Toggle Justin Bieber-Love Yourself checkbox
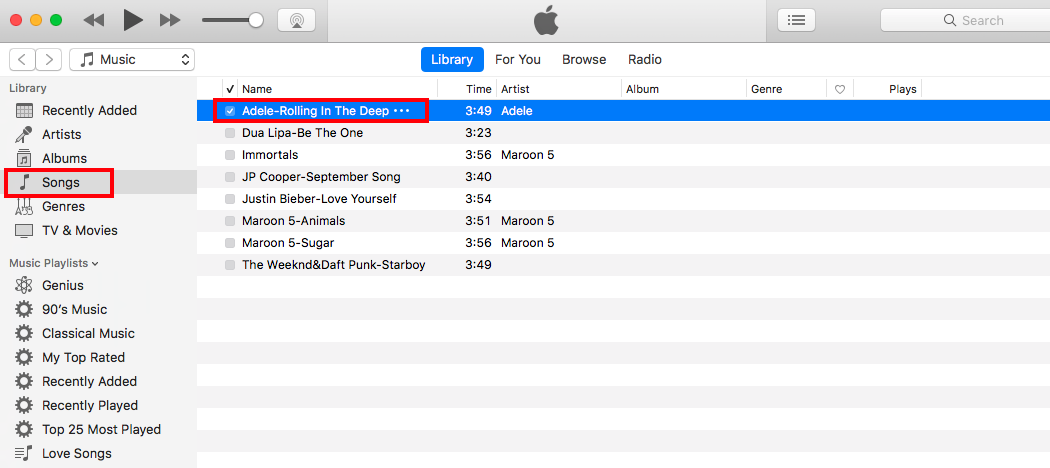 [x=230, y=199]
